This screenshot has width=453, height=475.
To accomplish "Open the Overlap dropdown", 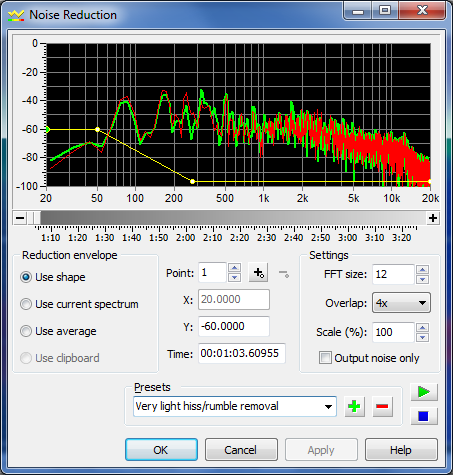I will [401, 303].
